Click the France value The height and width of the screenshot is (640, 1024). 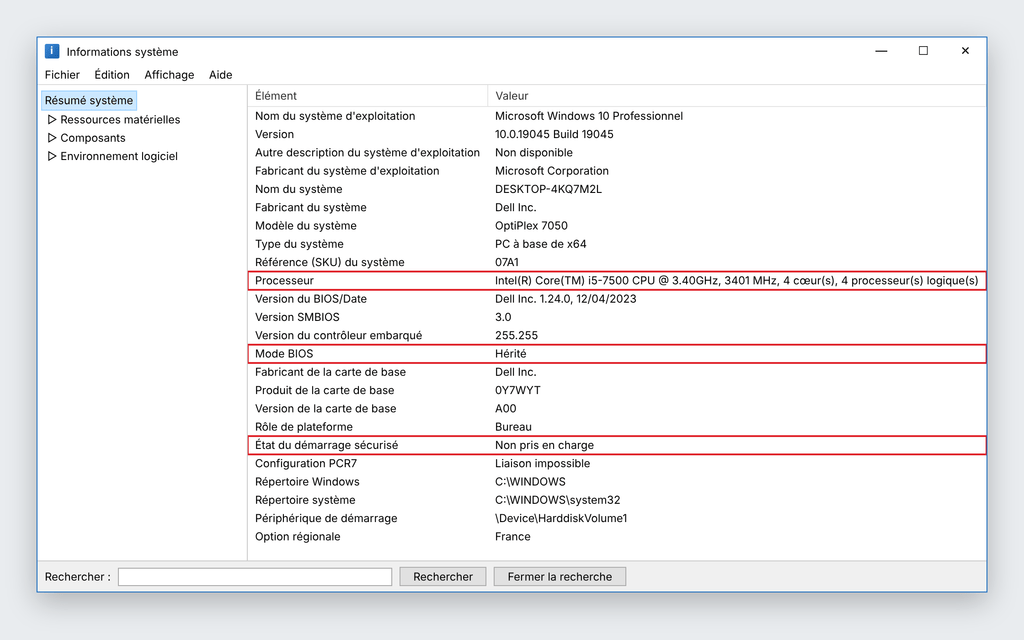[x=513, y=536]
